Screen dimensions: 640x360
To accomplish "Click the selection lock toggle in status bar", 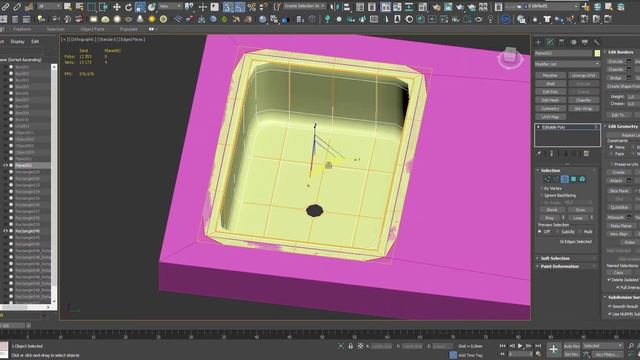I will click(351, 346).
